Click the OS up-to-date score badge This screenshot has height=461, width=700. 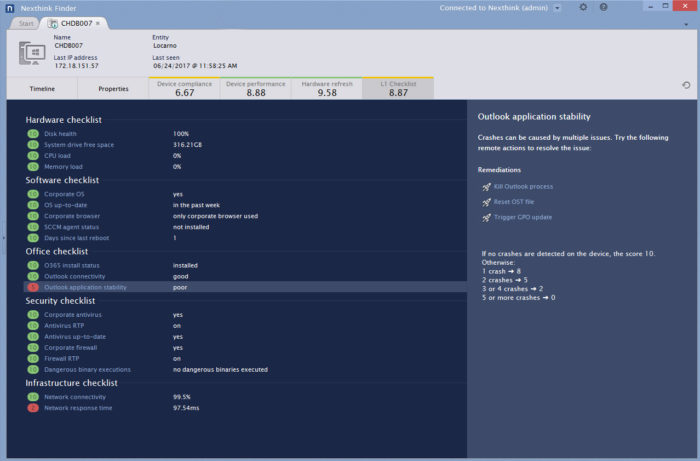pyautogui.click(x=33, y=205)
